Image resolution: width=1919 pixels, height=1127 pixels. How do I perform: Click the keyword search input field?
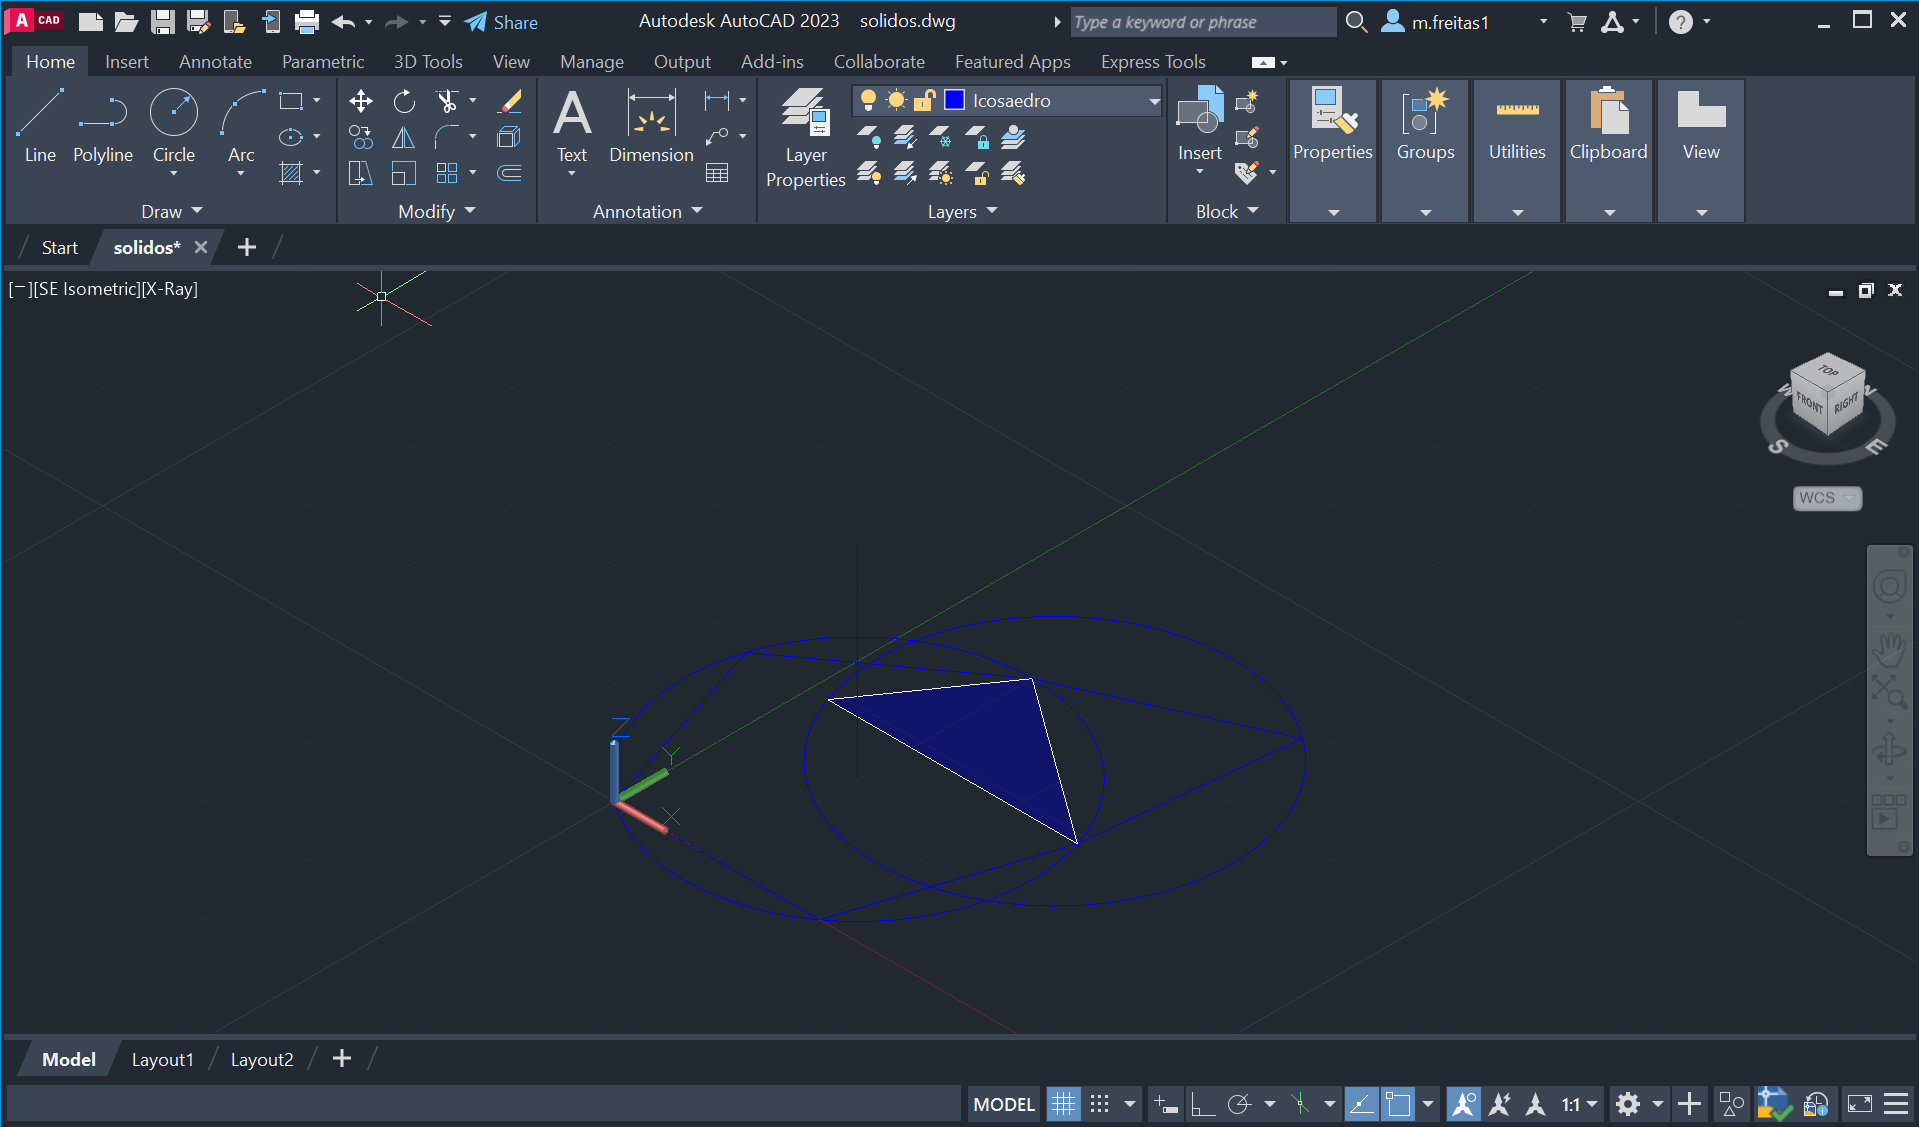[1202, 22]
